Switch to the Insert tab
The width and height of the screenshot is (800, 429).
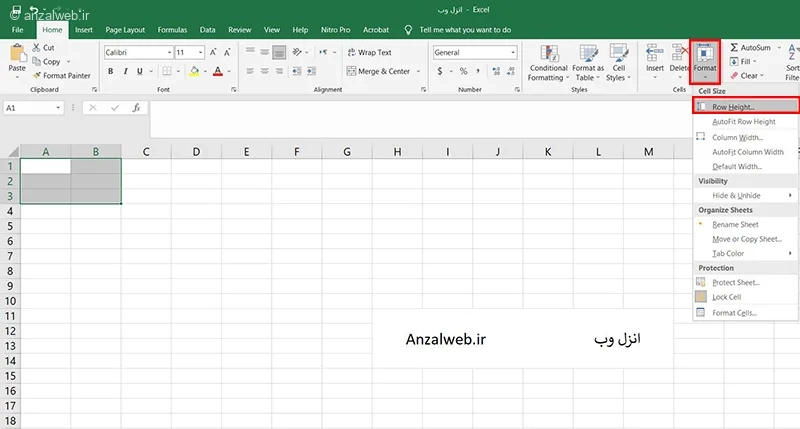84,30
